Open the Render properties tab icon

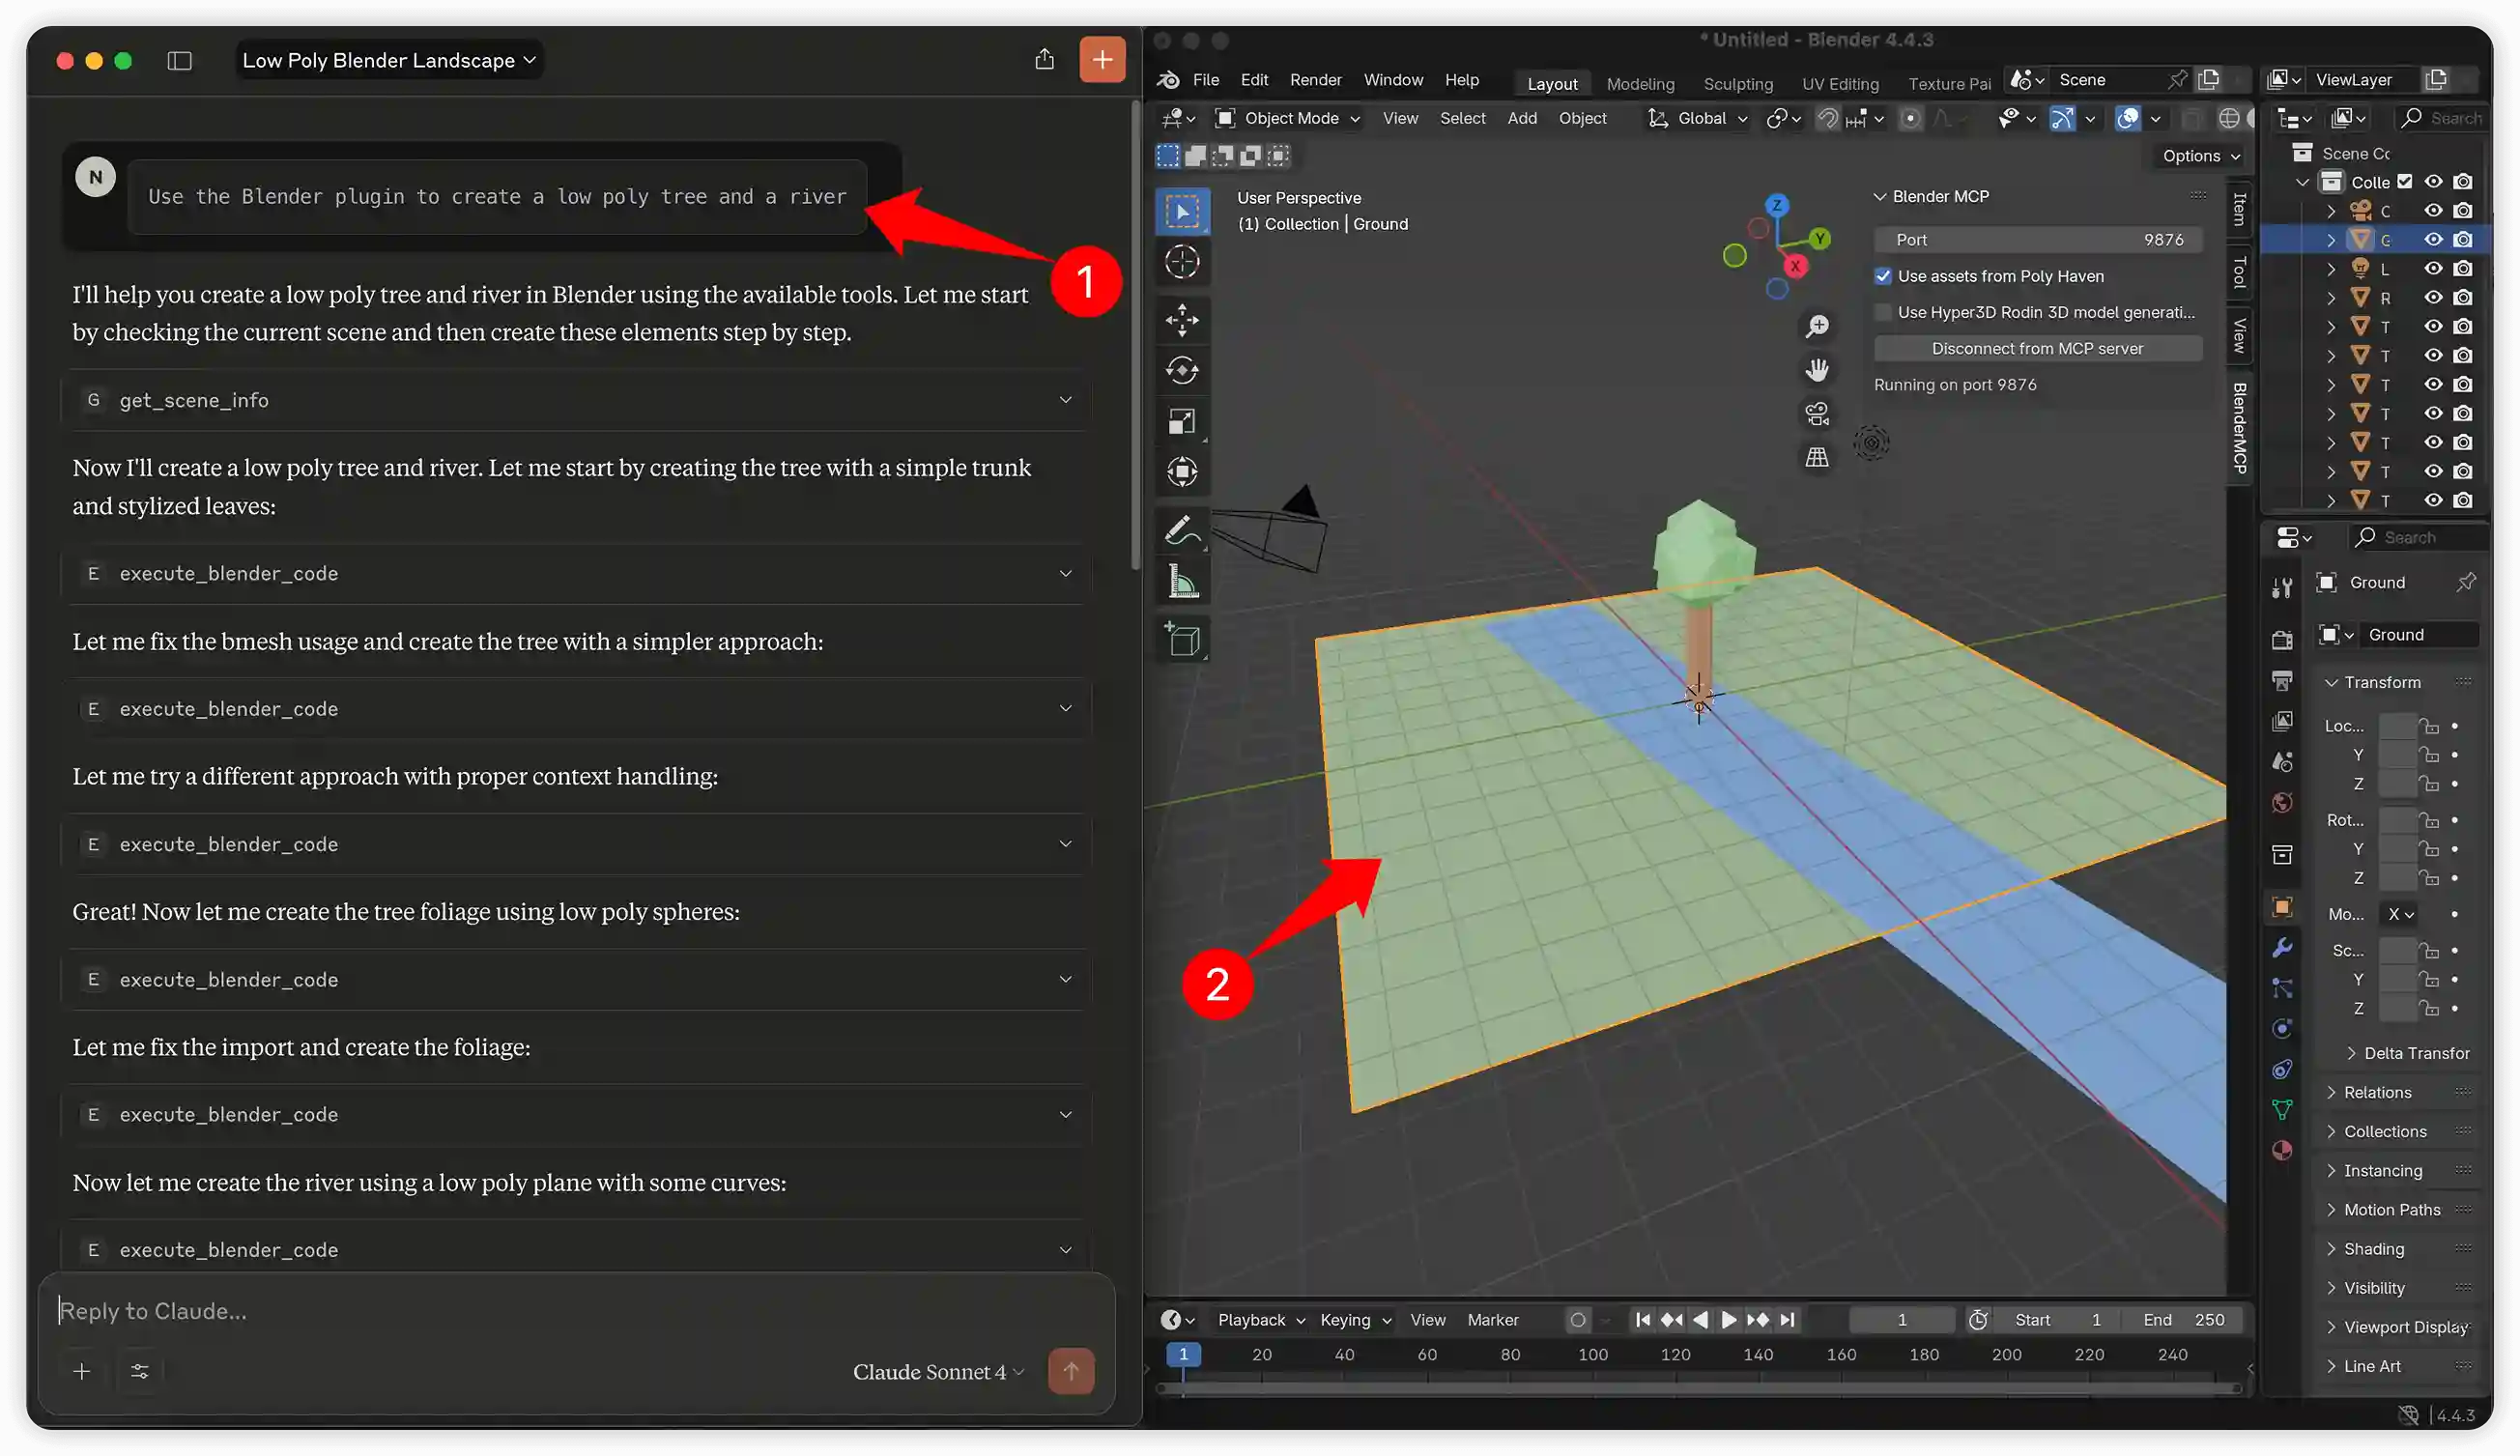pos(2282,639)
